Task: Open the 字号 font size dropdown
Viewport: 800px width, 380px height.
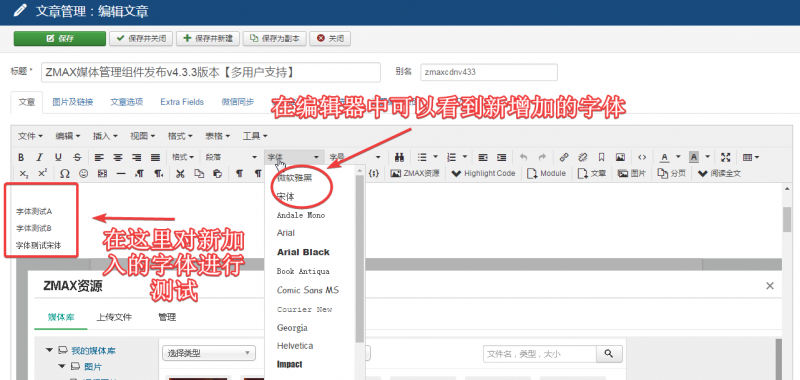Action: tap(355, 157)
